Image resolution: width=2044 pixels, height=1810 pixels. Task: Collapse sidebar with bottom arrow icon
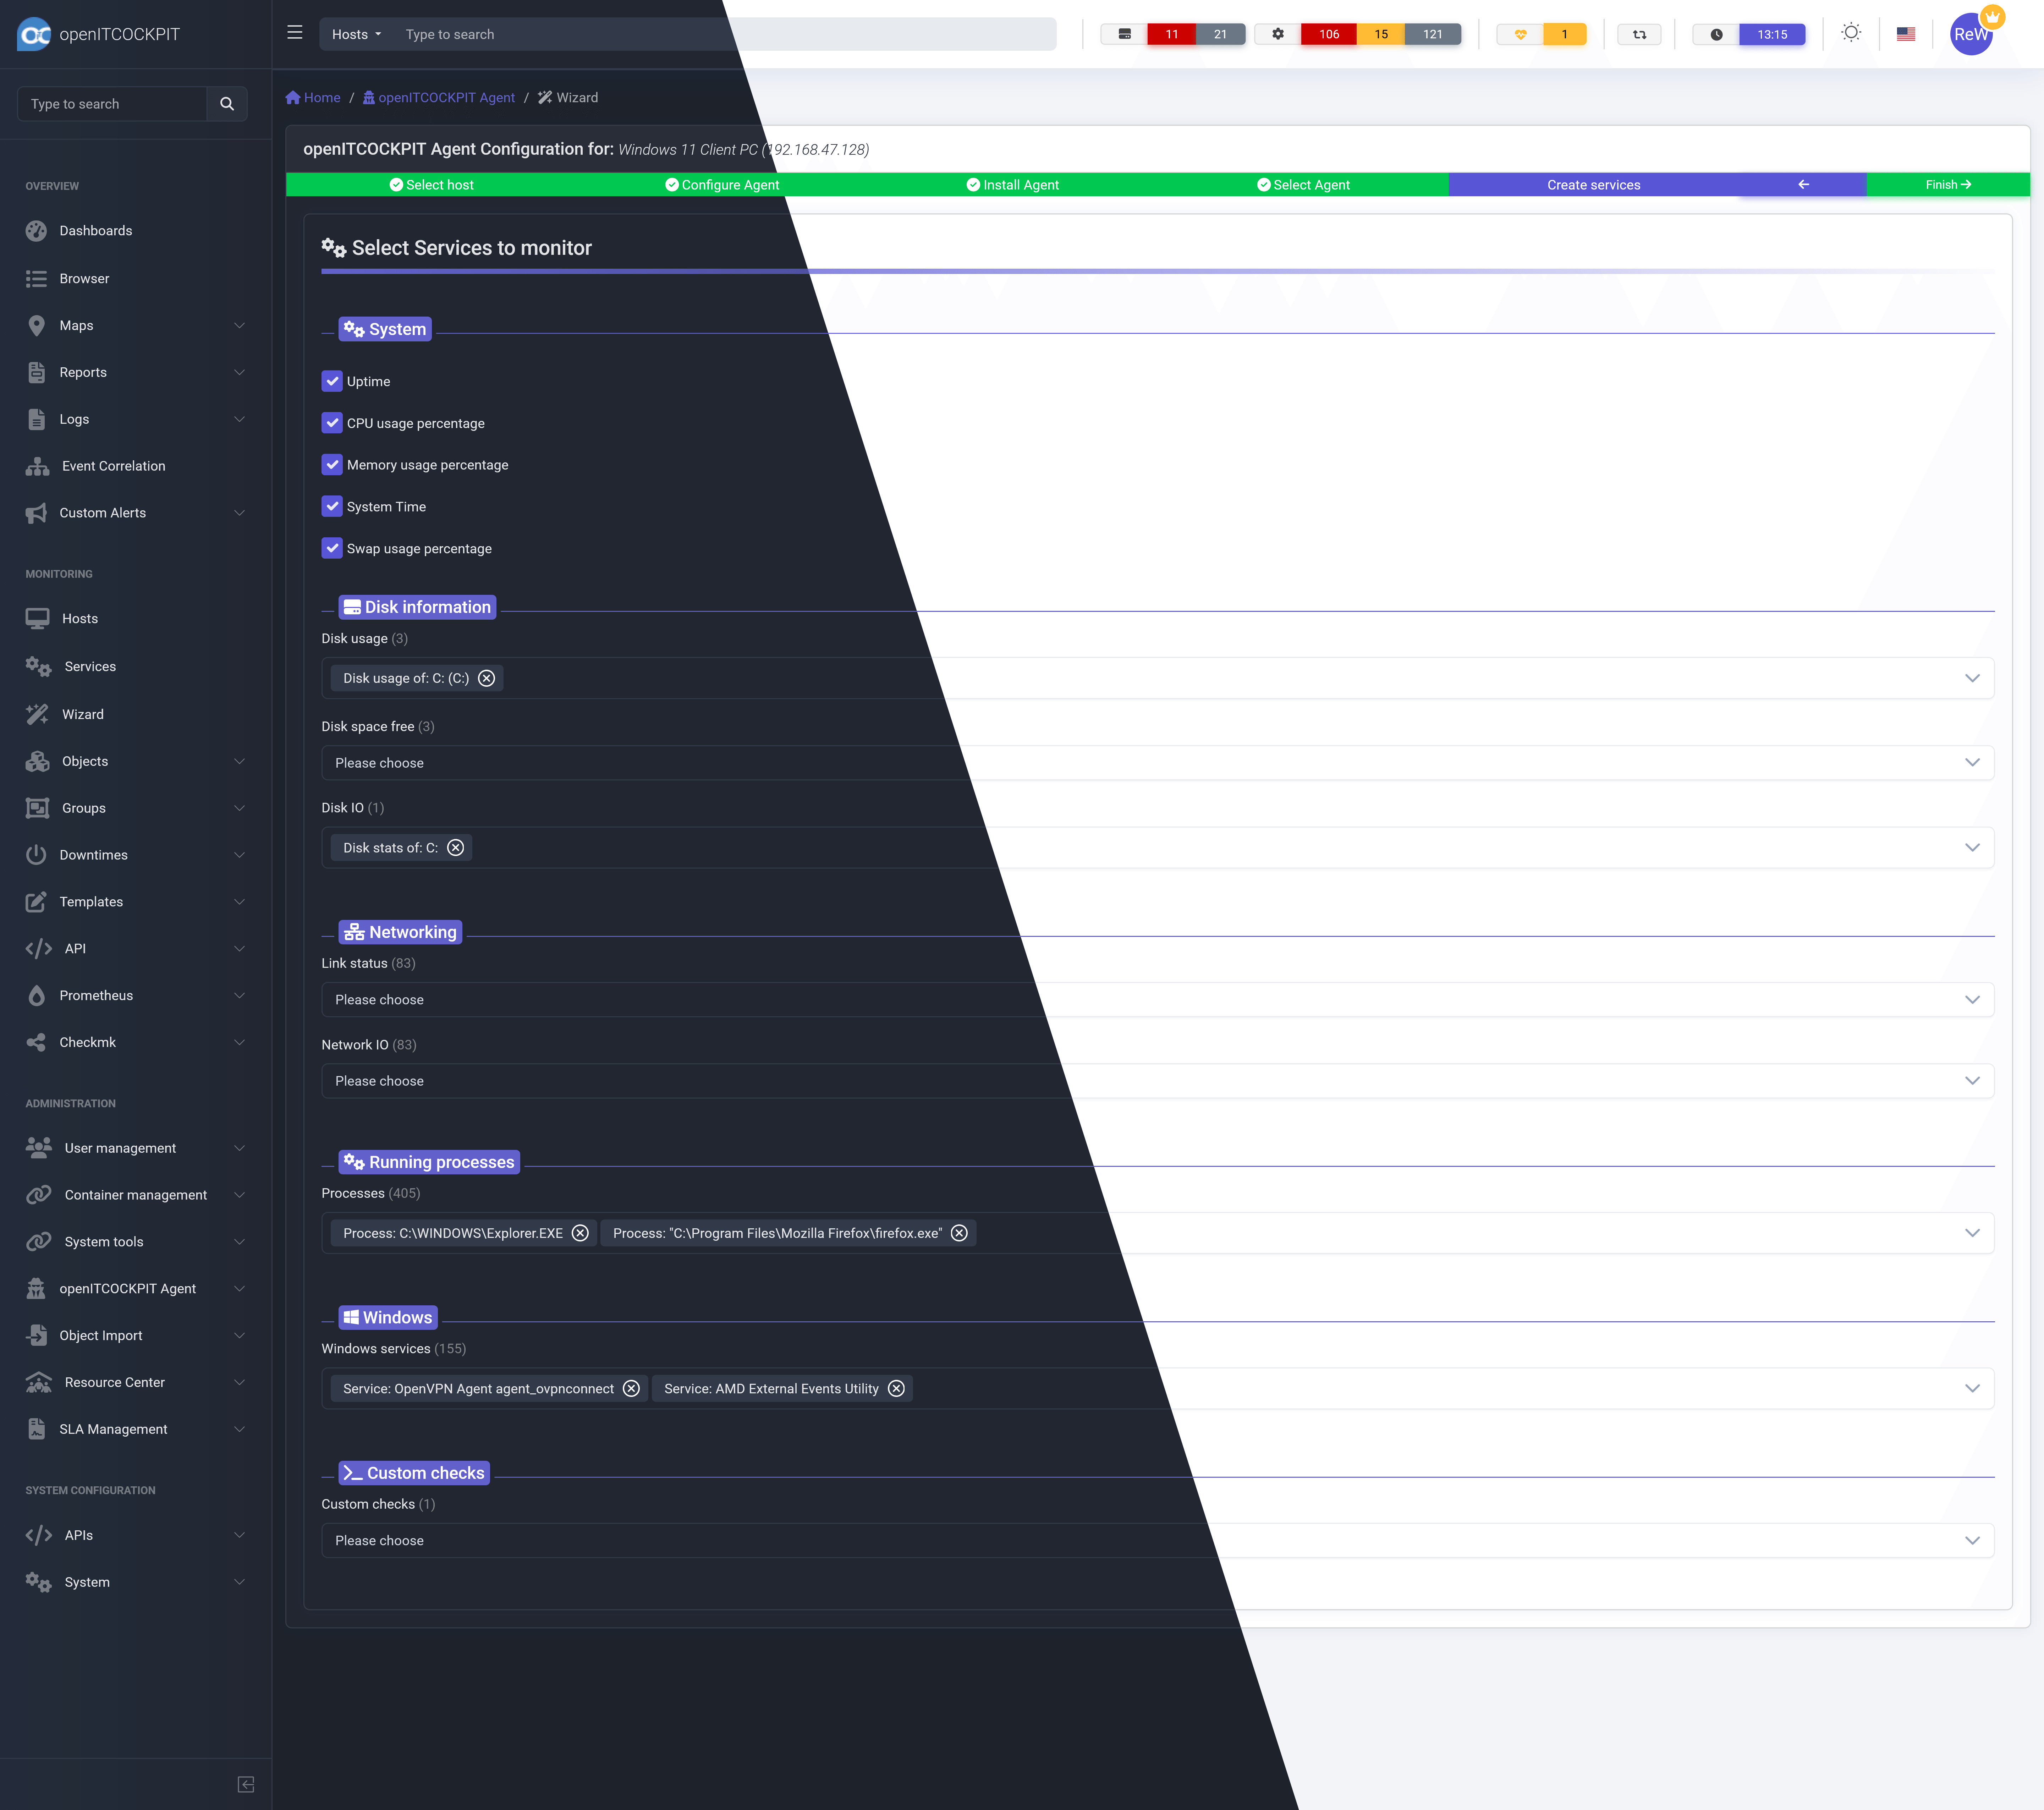(x=246, y=1785)
